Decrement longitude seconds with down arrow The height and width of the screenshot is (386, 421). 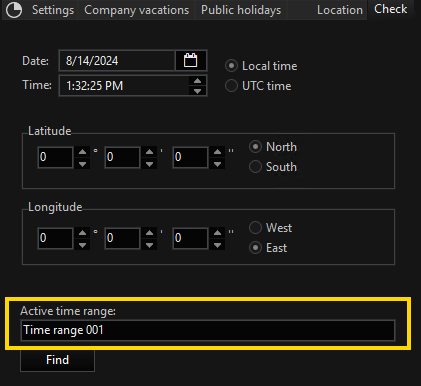click(x=217, y=245)
